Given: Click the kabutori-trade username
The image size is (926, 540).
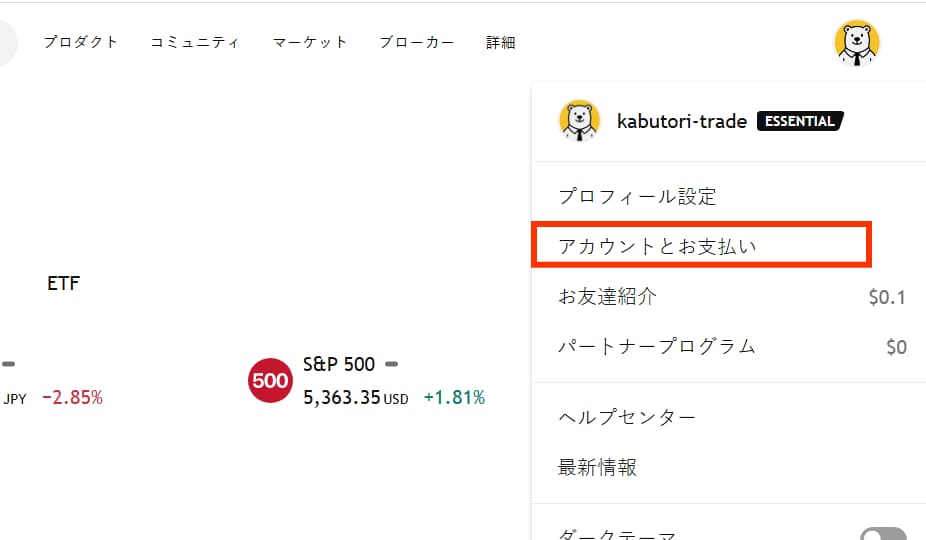Looking at the screenshot, I should click(682, 121).
